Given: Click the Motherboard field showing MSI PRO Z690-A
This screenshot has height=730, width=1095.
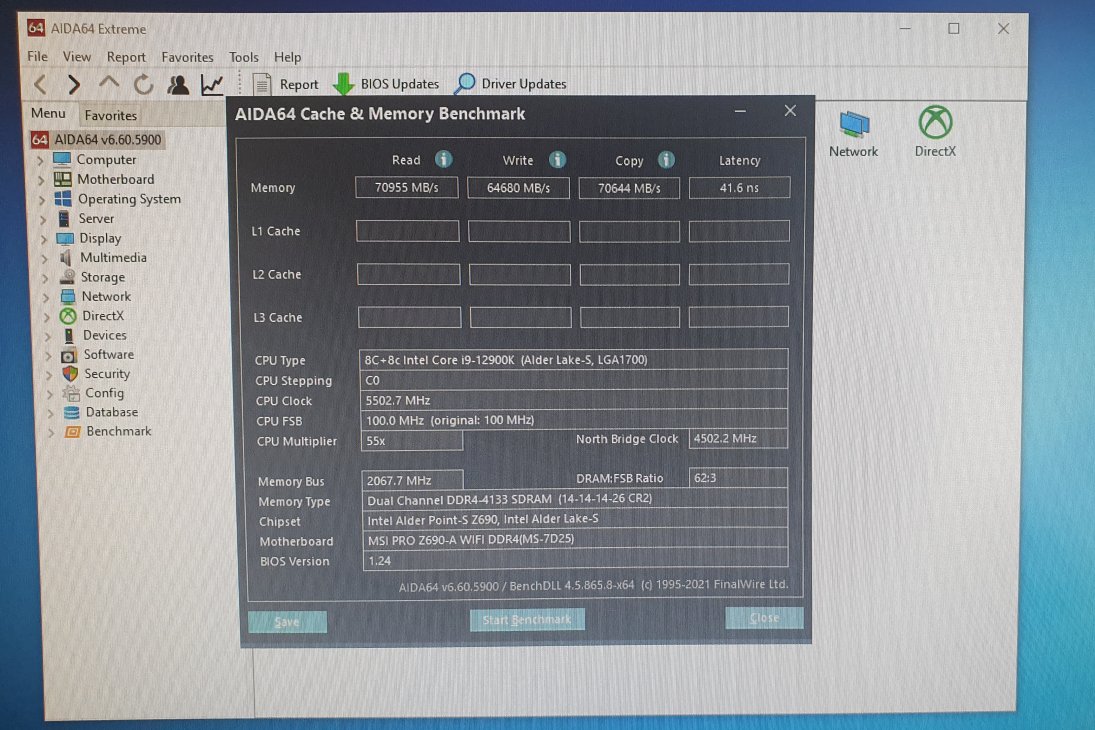Looking at the screenshot, I should 575,539.
